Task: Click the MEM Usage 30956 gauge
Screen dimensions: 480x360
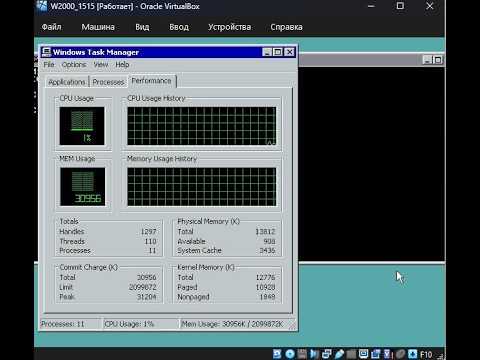Action: pos(83,187)
